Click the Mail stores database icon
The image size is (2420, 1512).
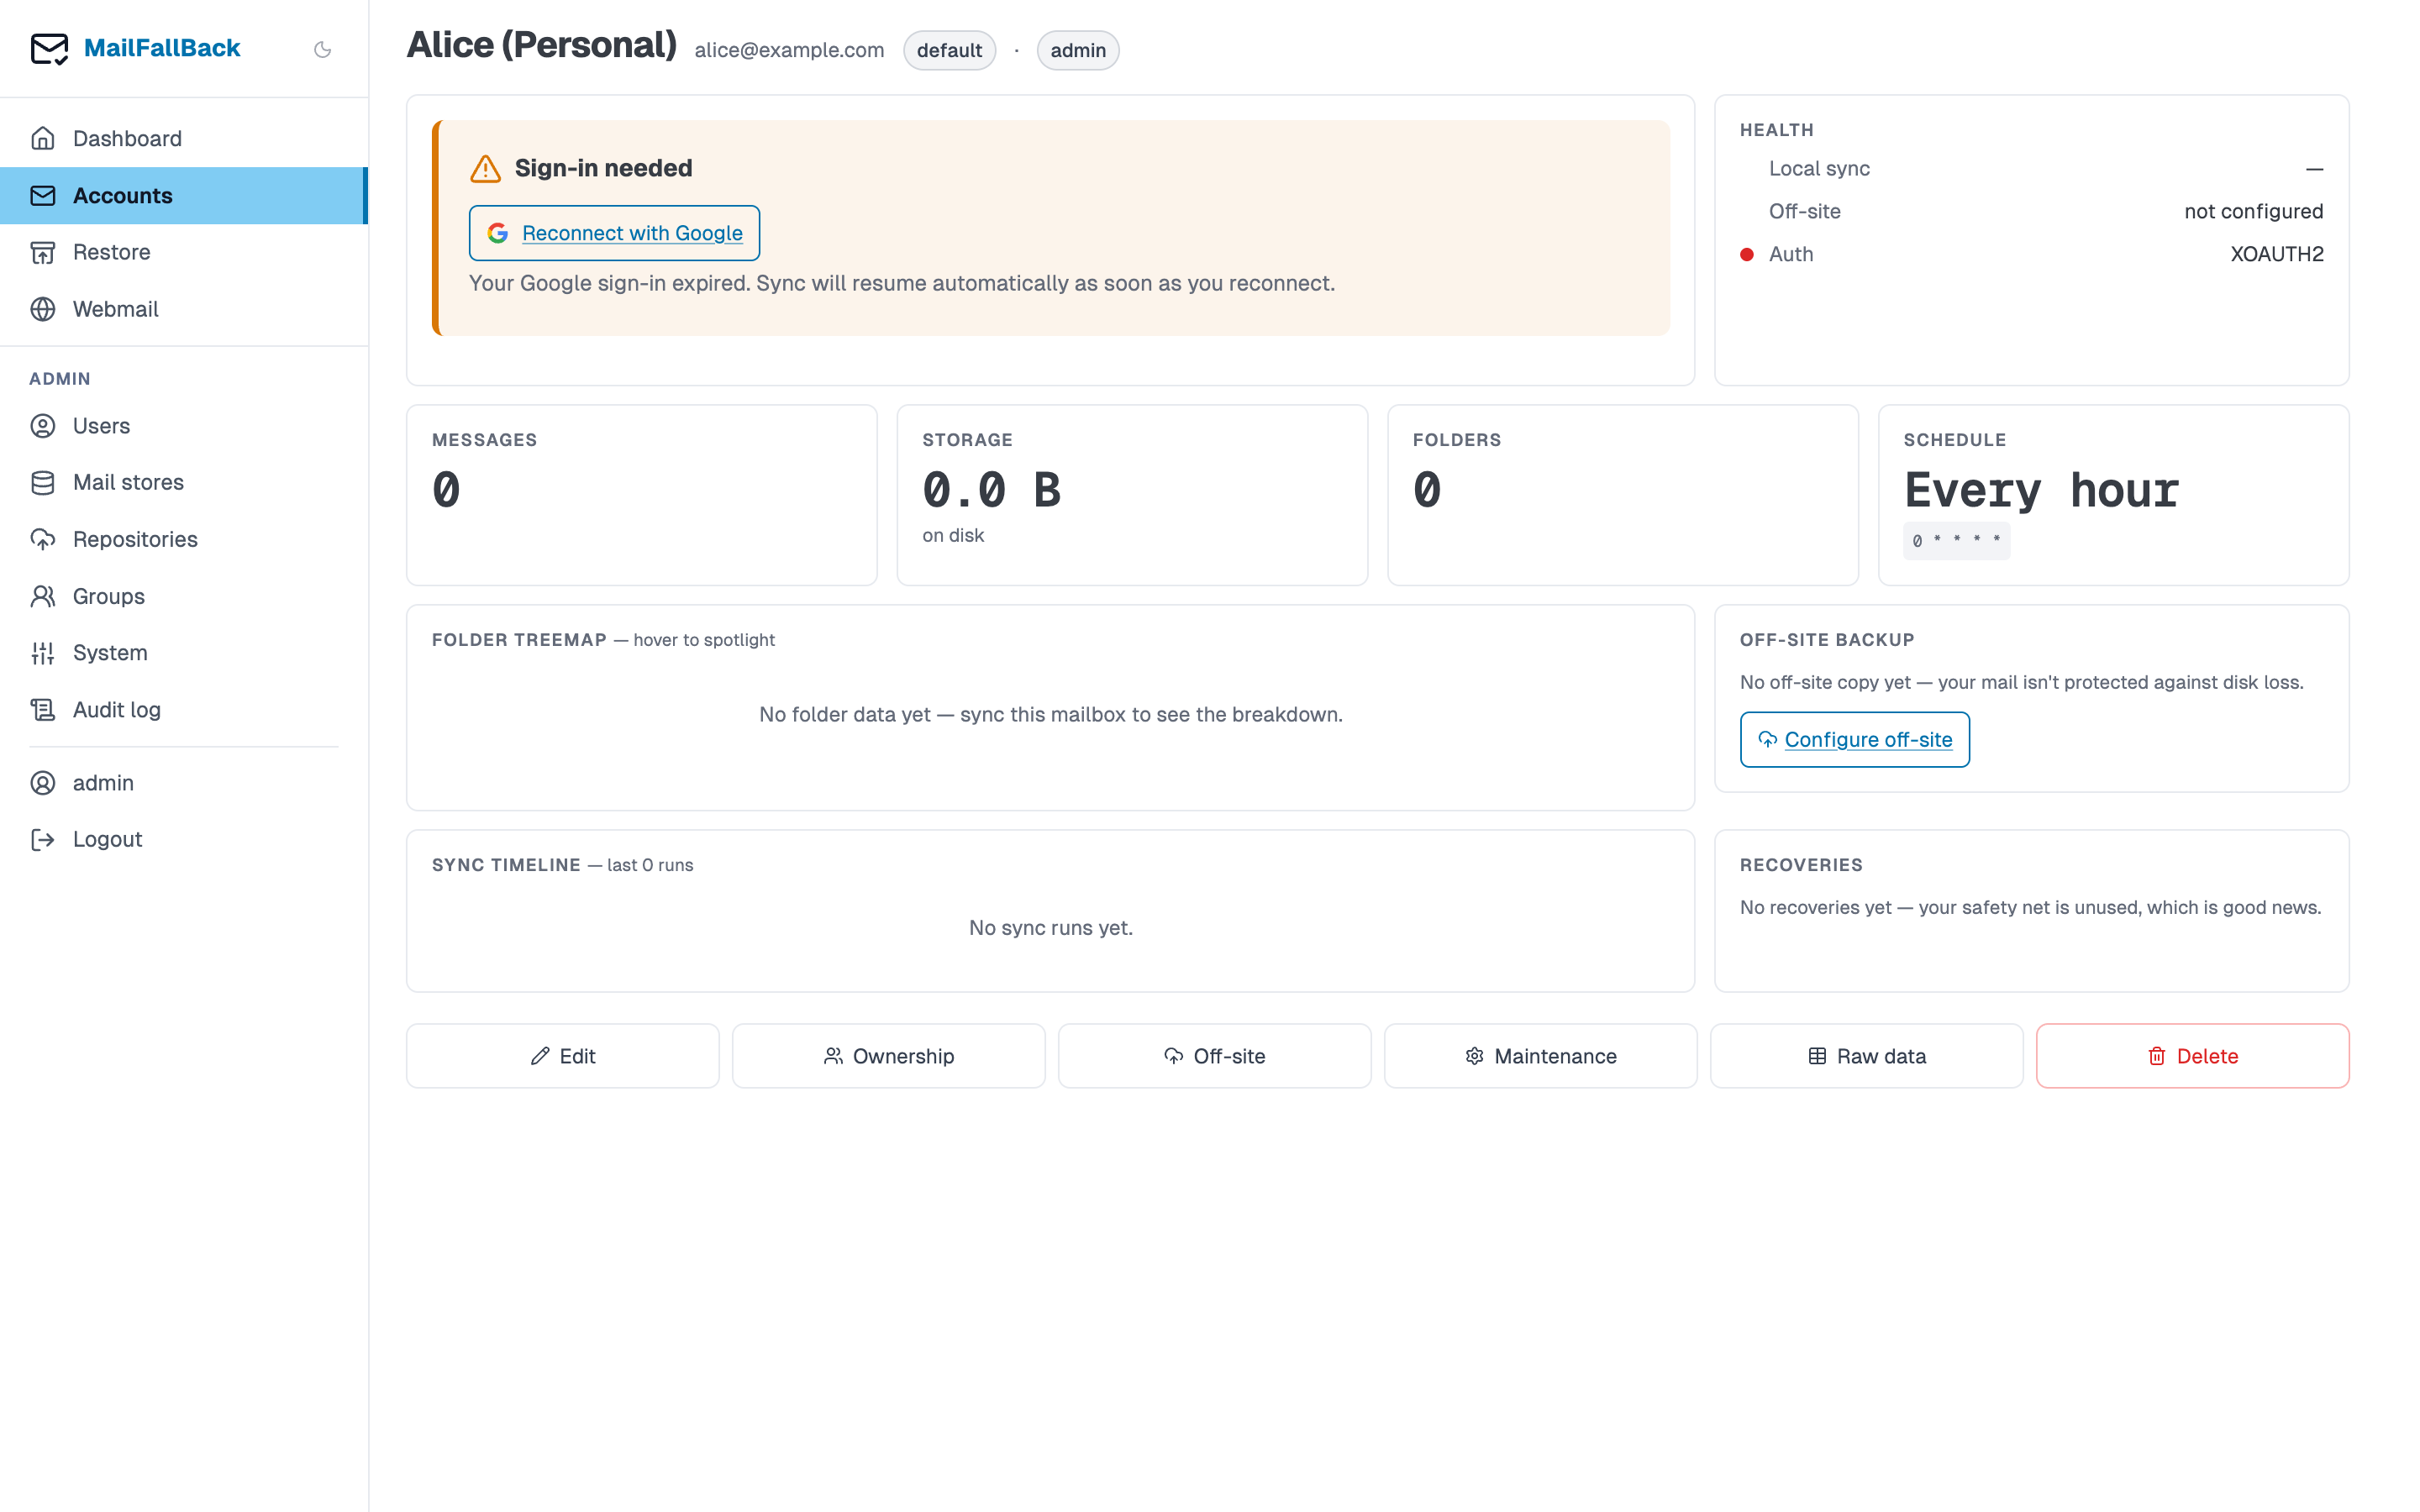pyautogui.click(x=43, y=482)
